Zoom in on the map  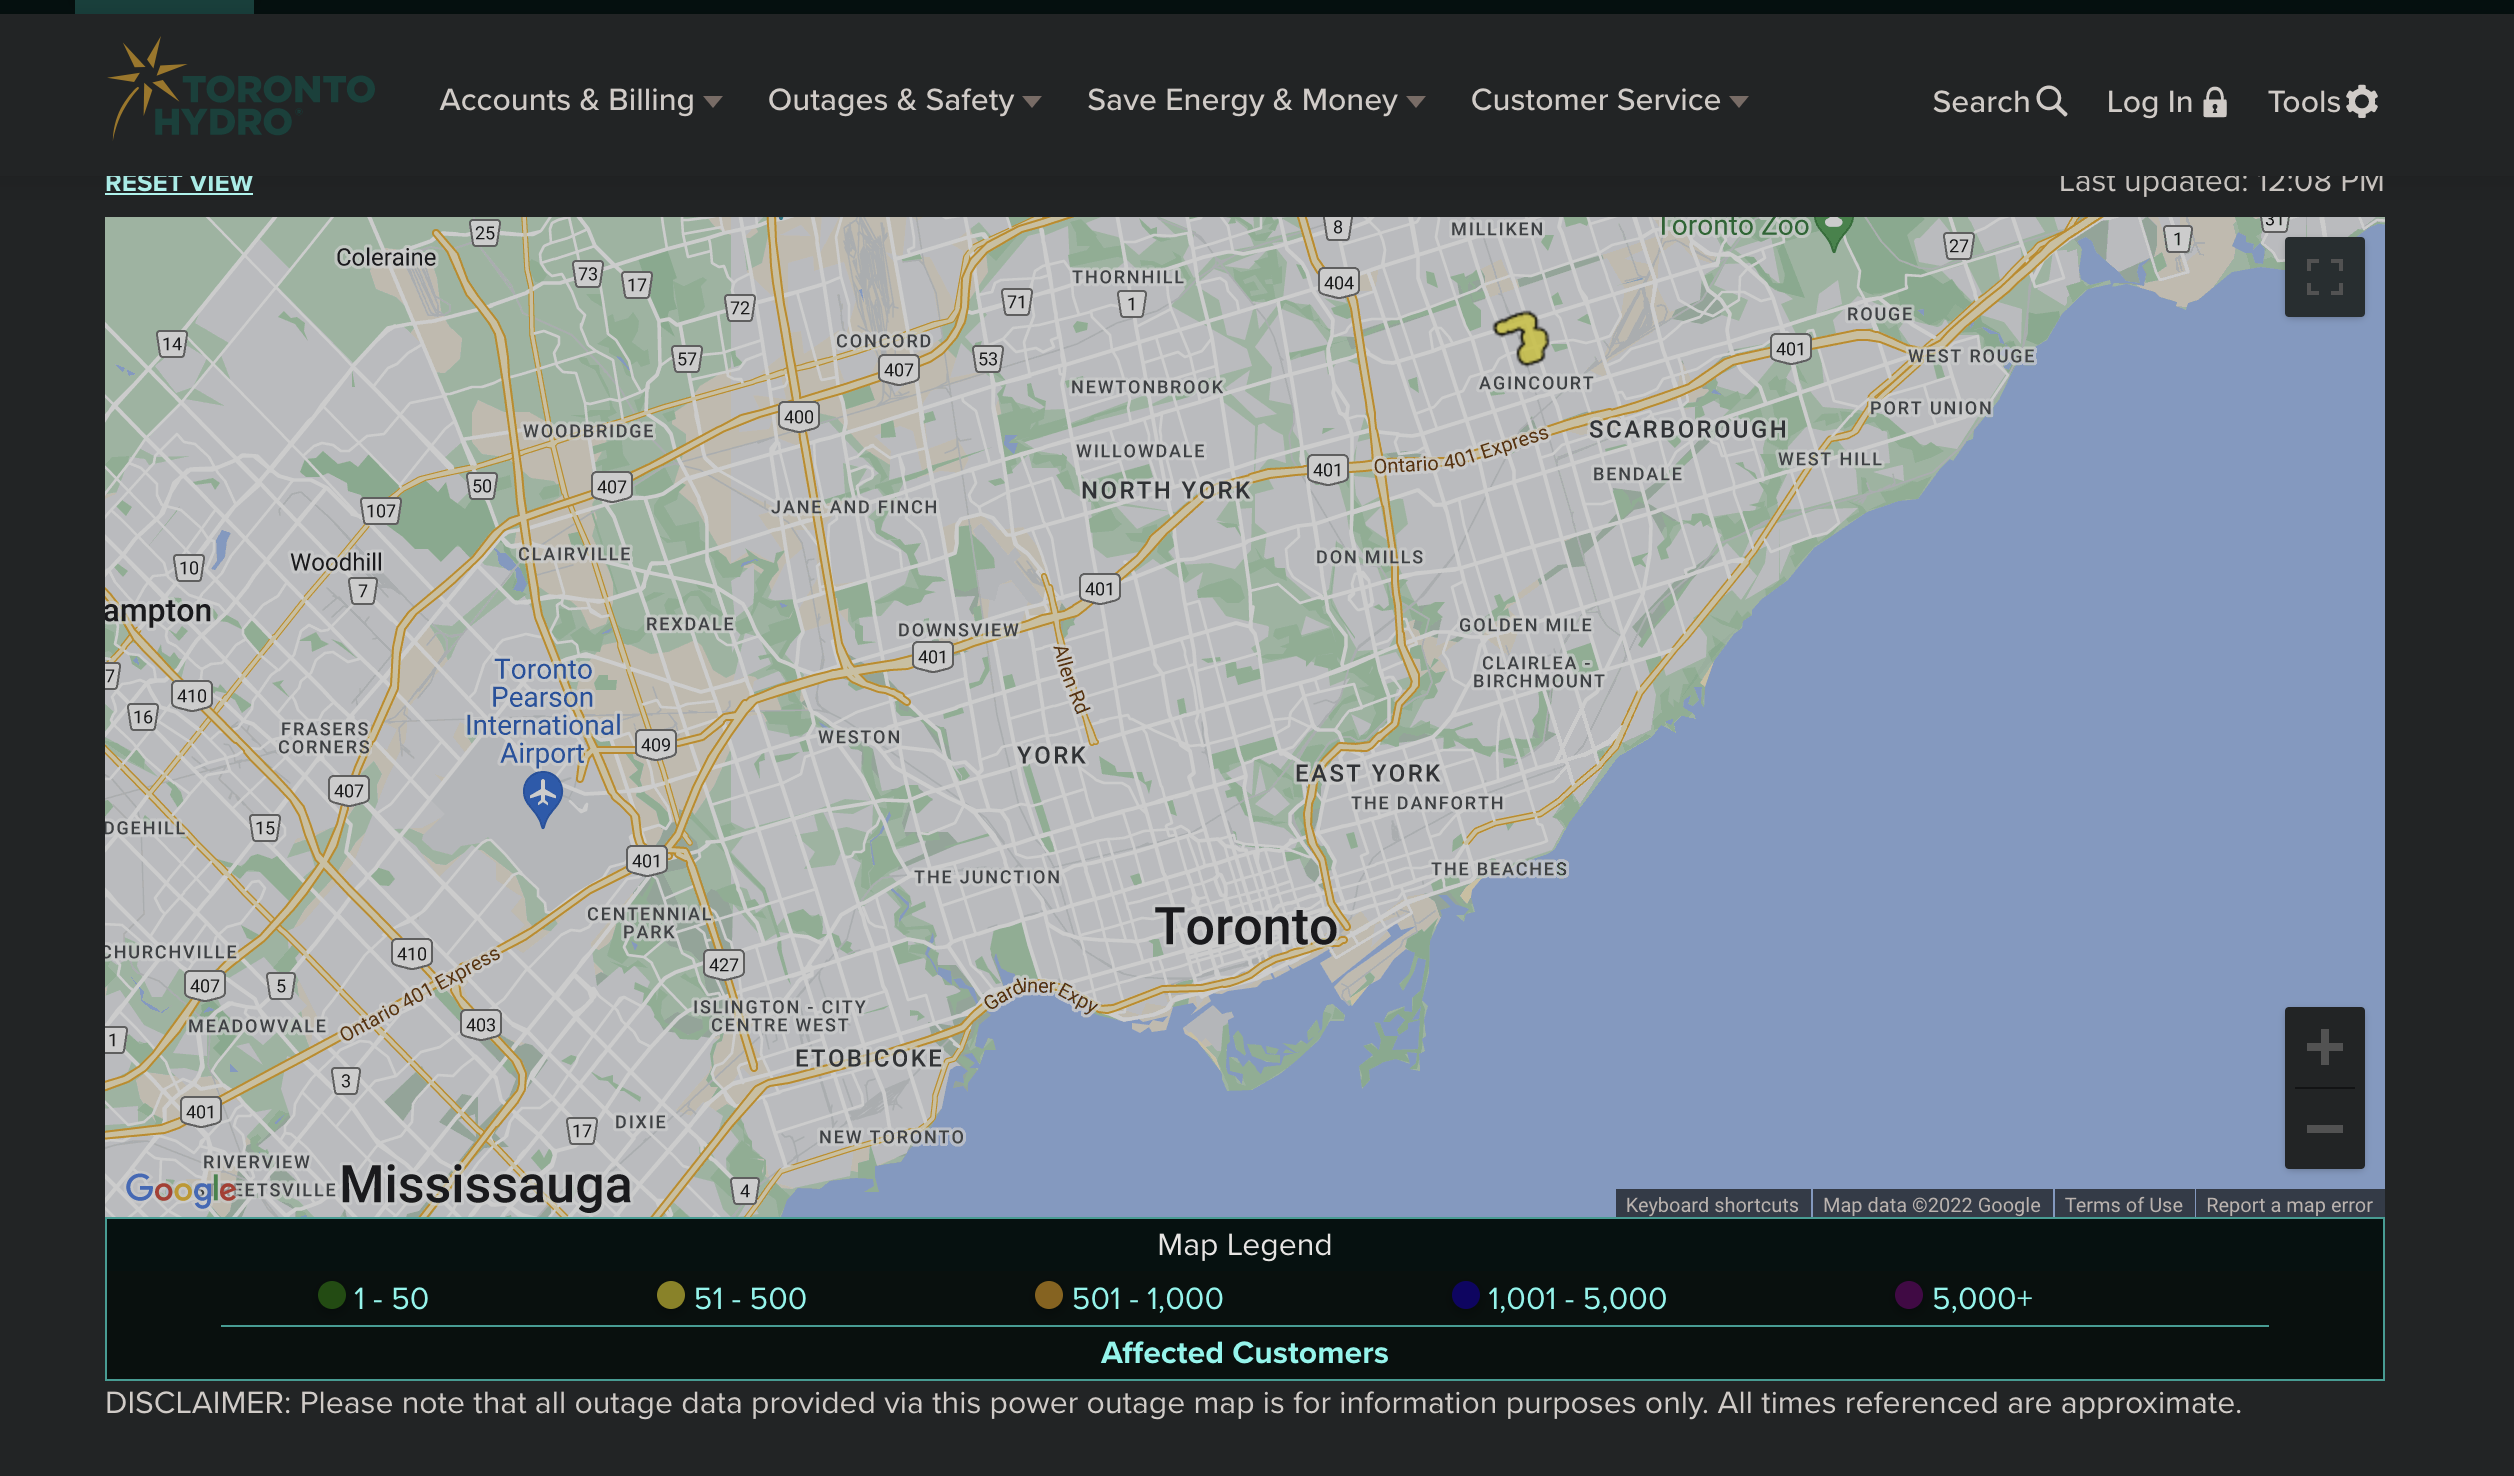click(2325, 1047)
